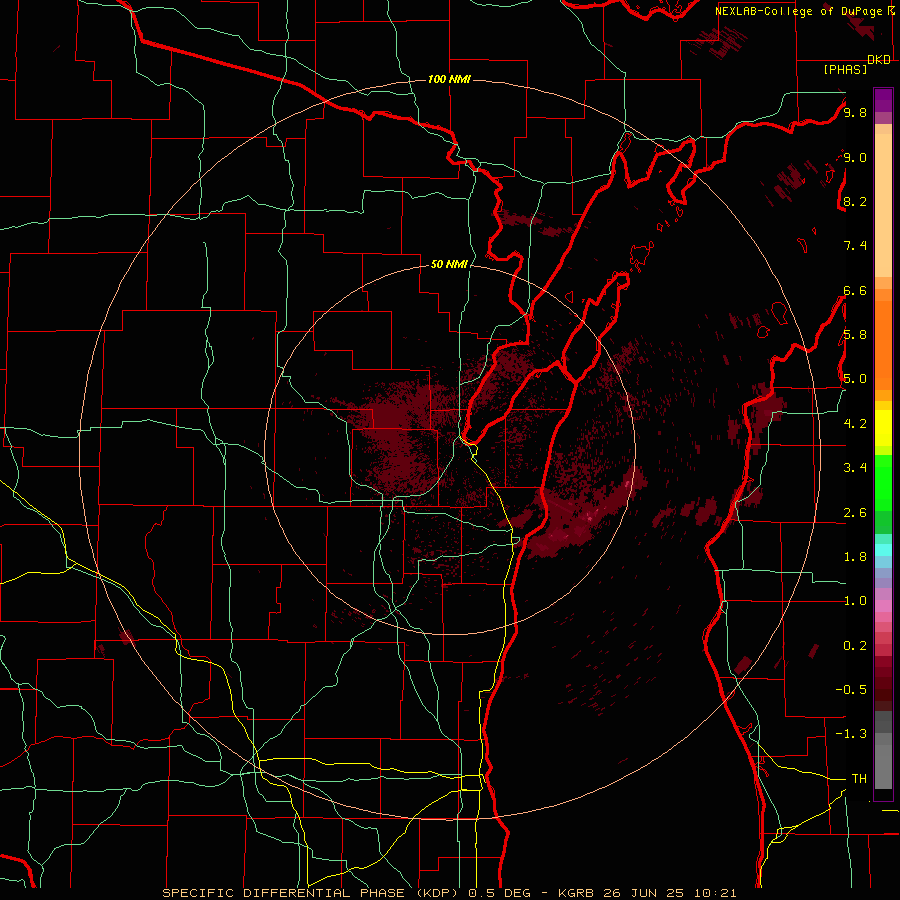Click the TH threshold label on the scale

point(859,779)
